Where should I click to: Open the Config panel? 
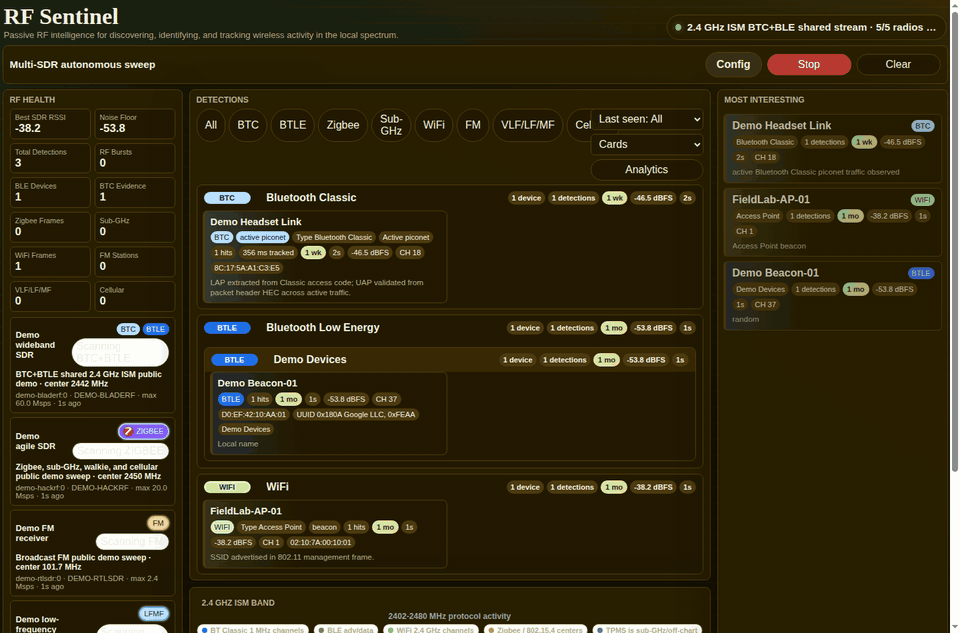tap(733, 64)
